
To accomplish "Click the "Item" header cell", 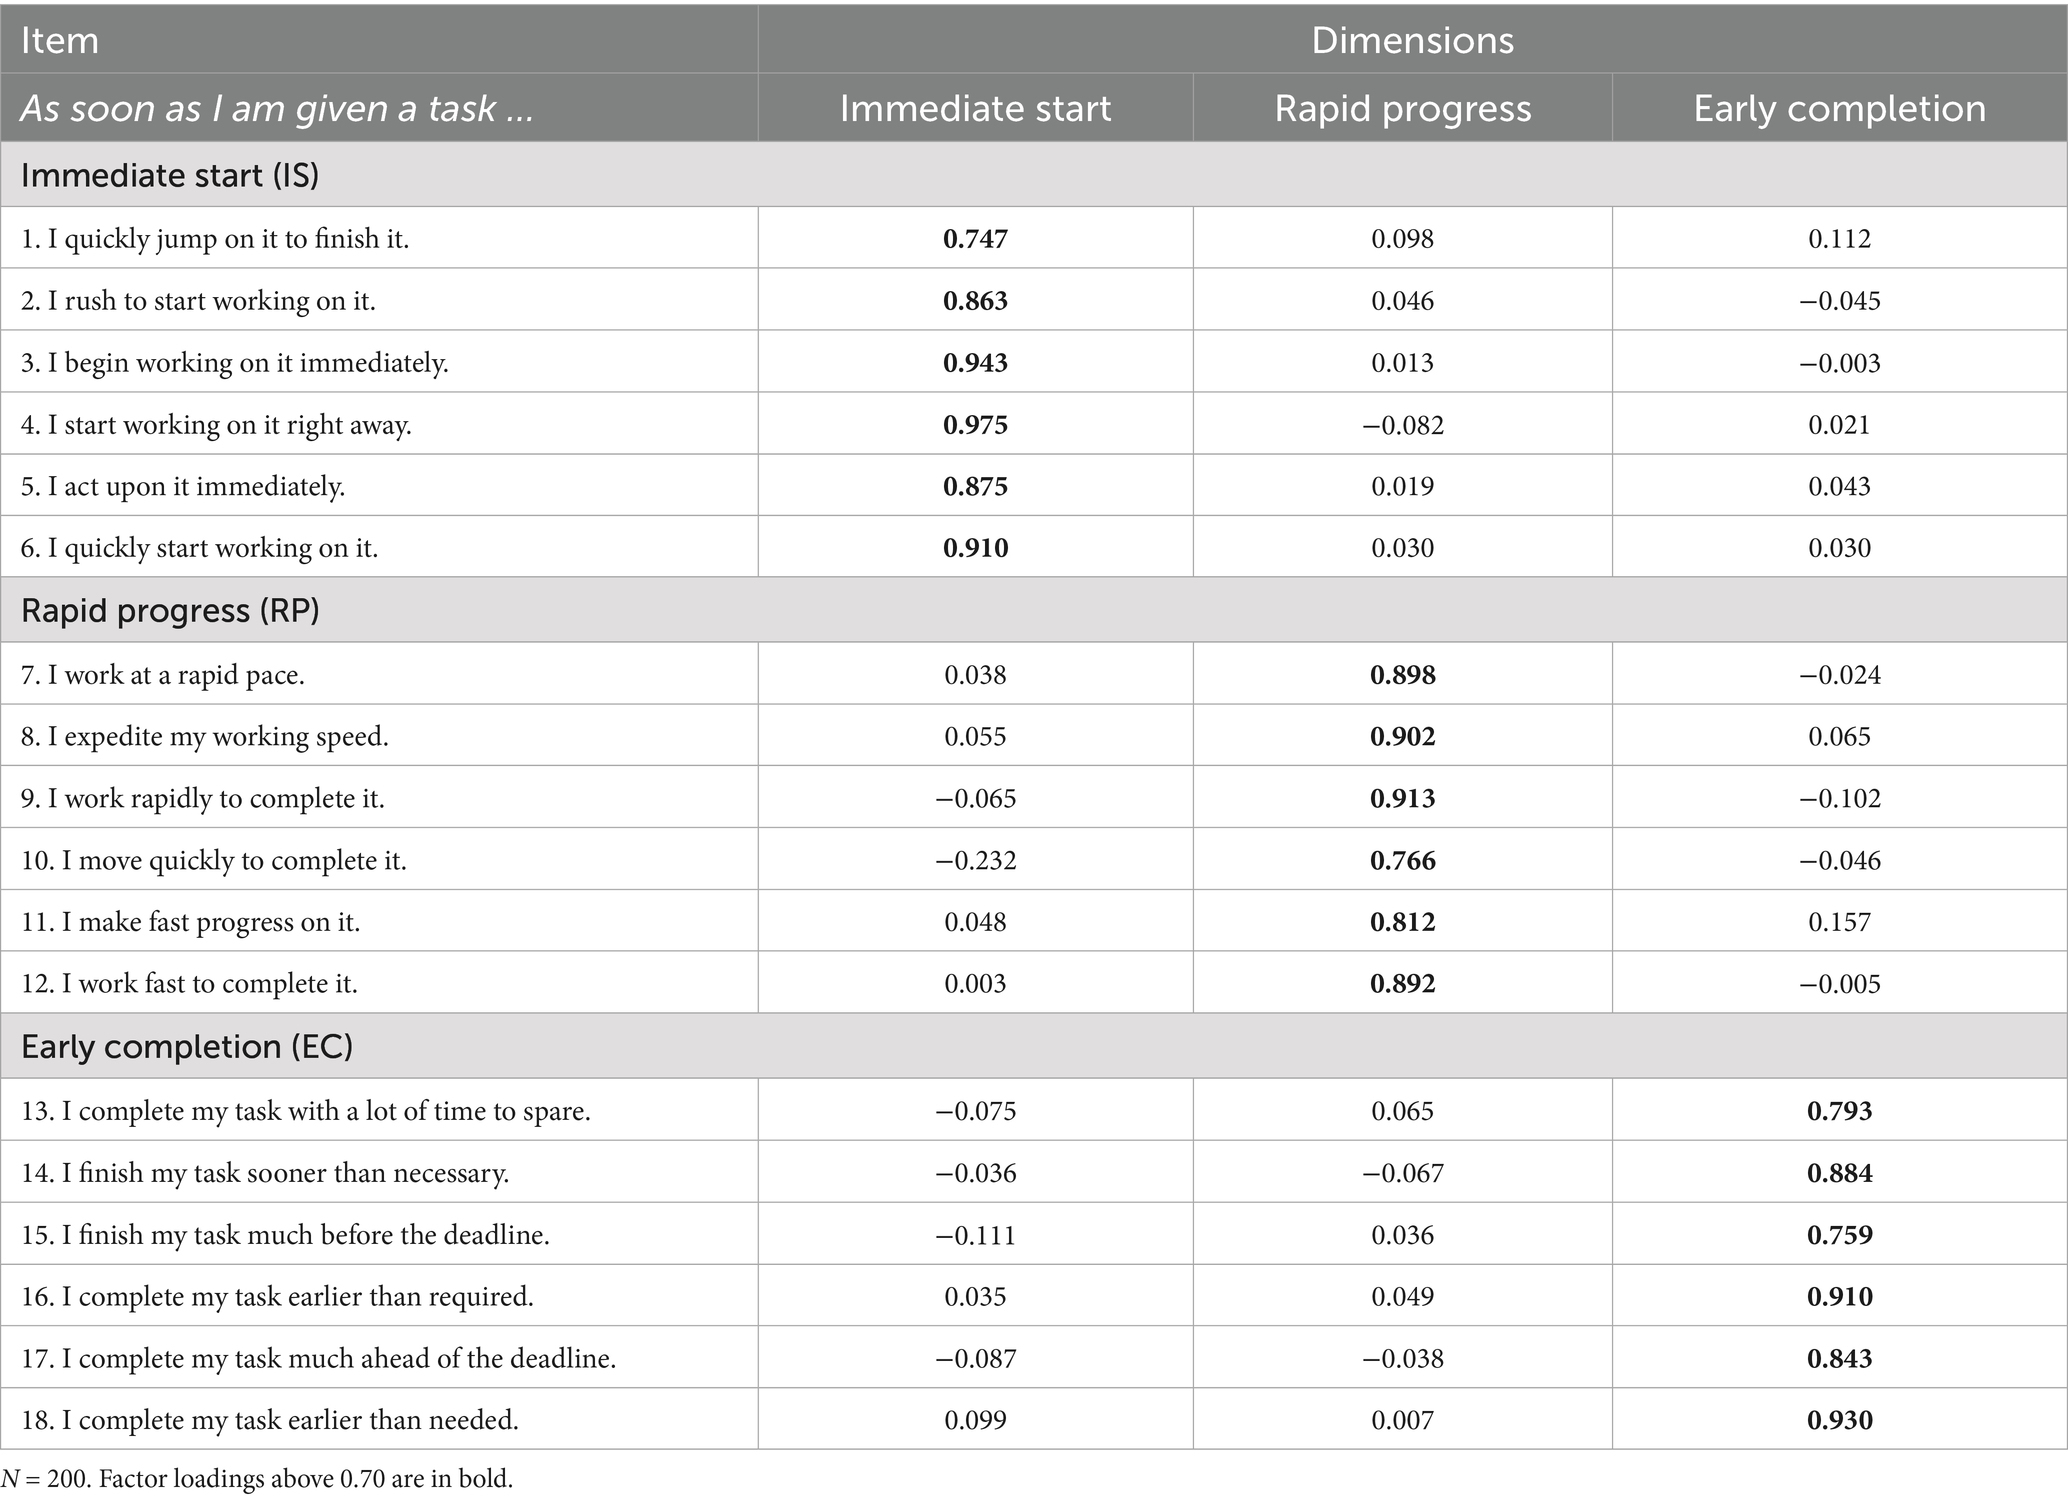I will 60,40.
